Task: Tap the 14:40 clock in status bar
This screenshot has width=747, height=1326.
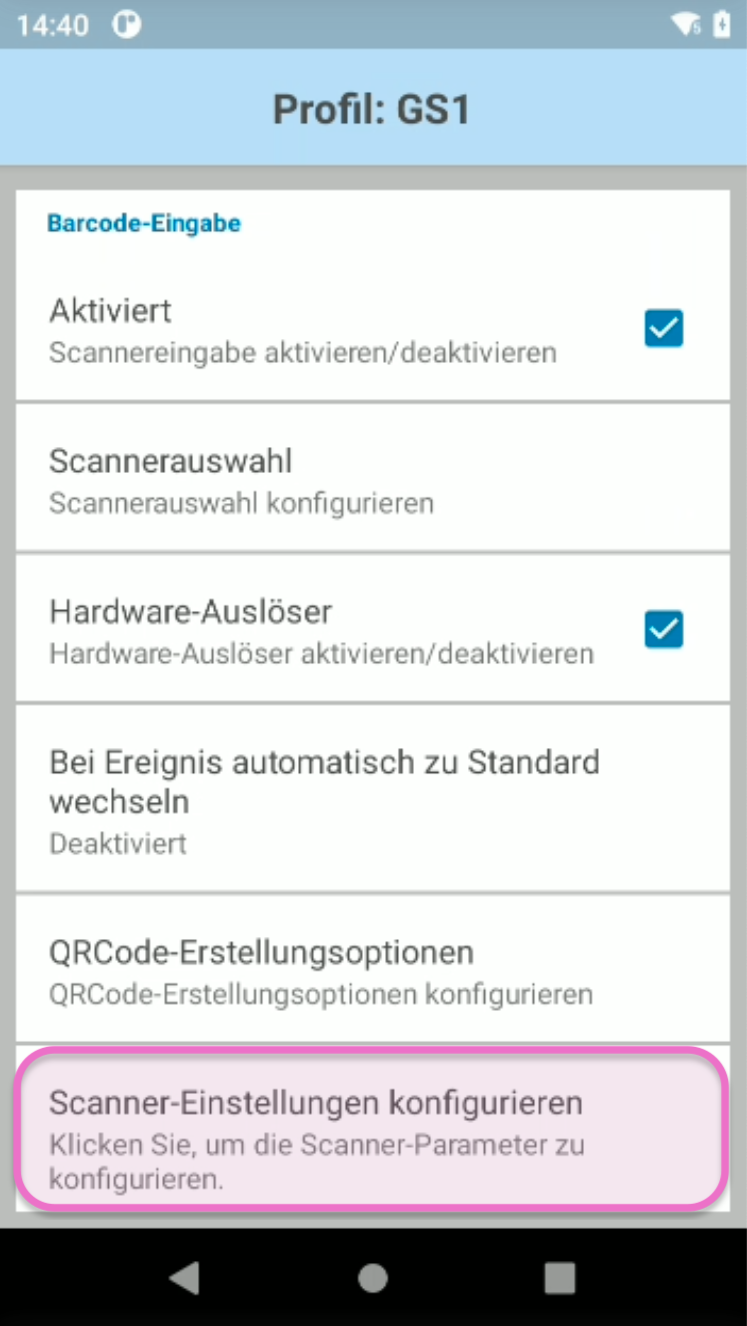Action: click(52, 24)
